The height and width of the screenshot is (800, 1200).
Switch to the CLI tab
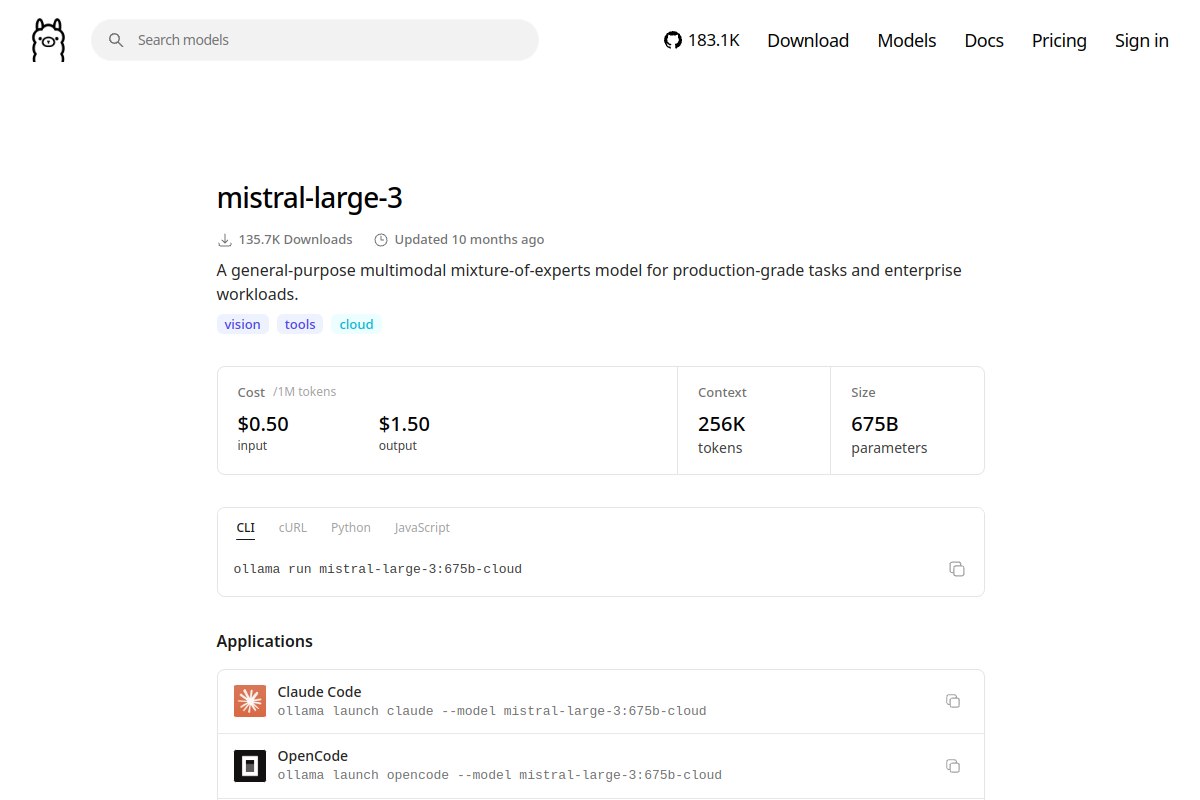tap(246, 528)
